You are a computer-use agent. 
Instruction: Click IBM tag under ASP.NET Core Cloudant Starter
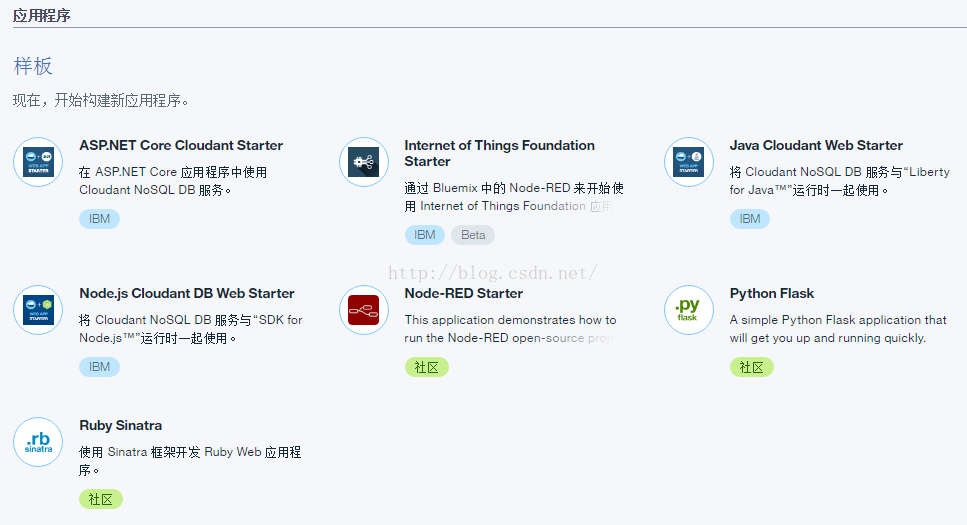99,219
